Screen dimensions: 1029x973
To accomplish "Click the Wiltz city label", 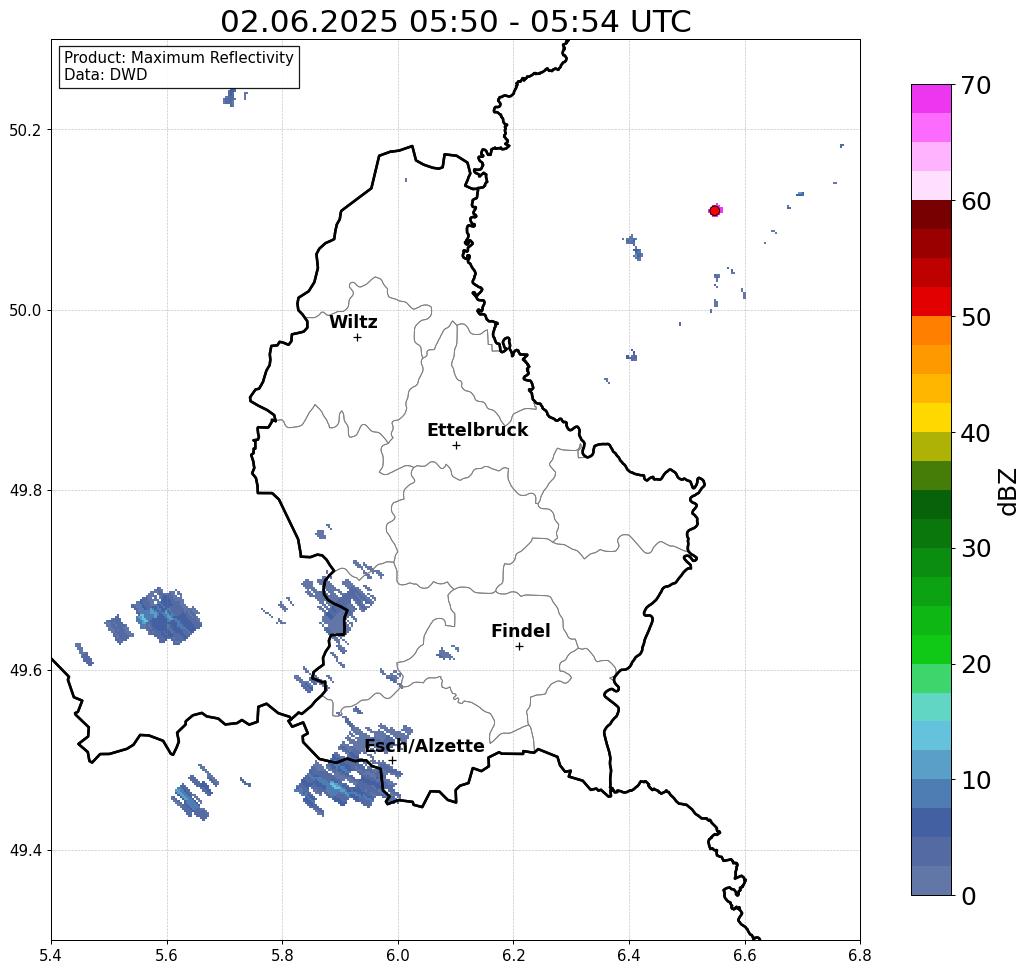I will tap(353, 322).
